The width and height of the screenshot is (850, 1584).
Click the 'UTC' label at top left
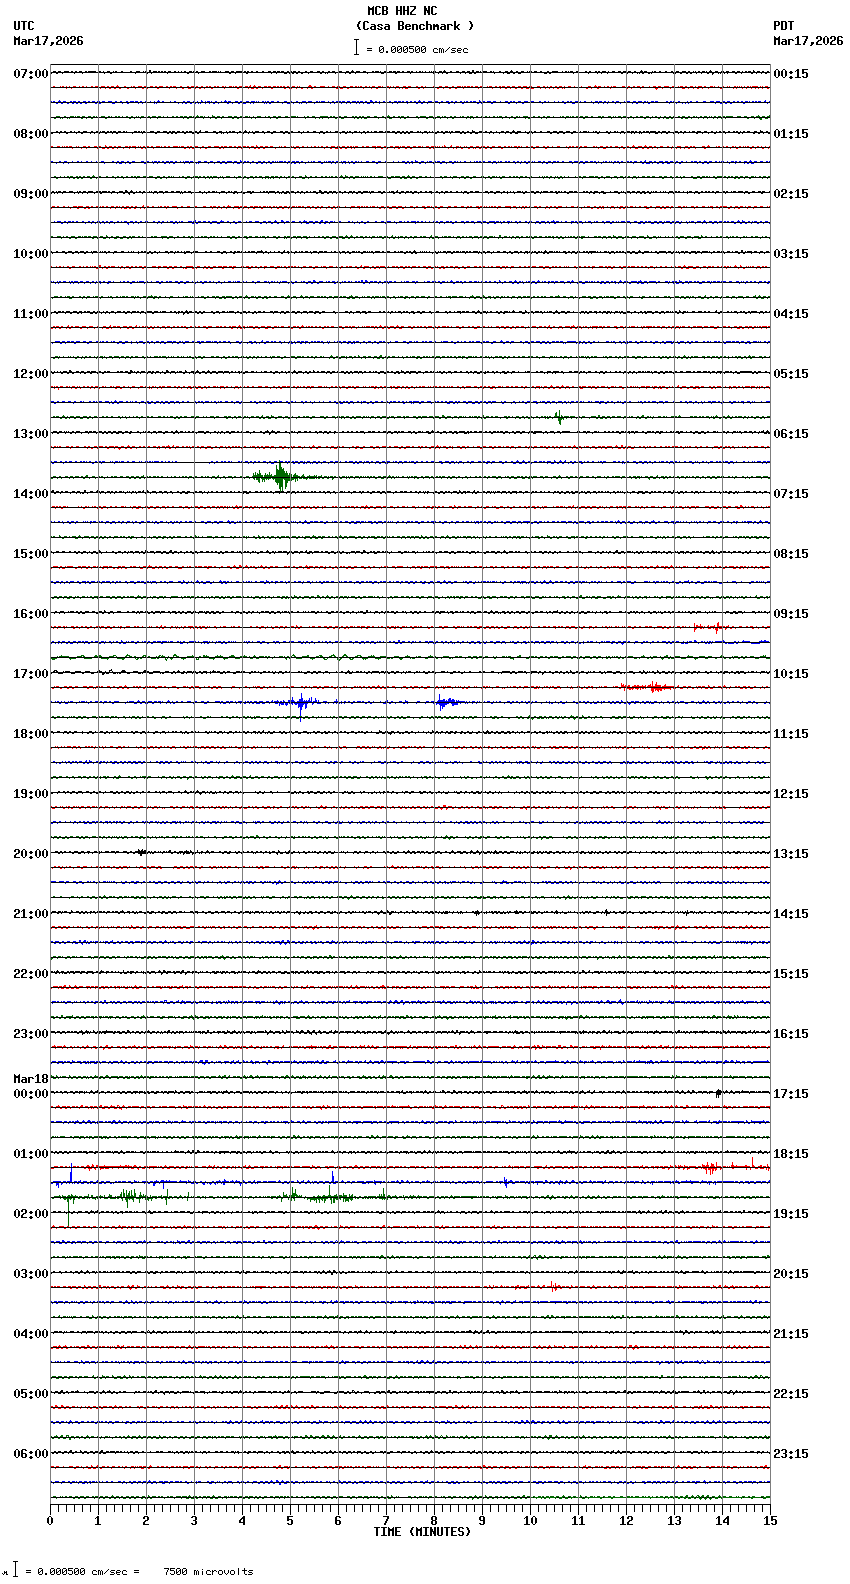(24, 26)
